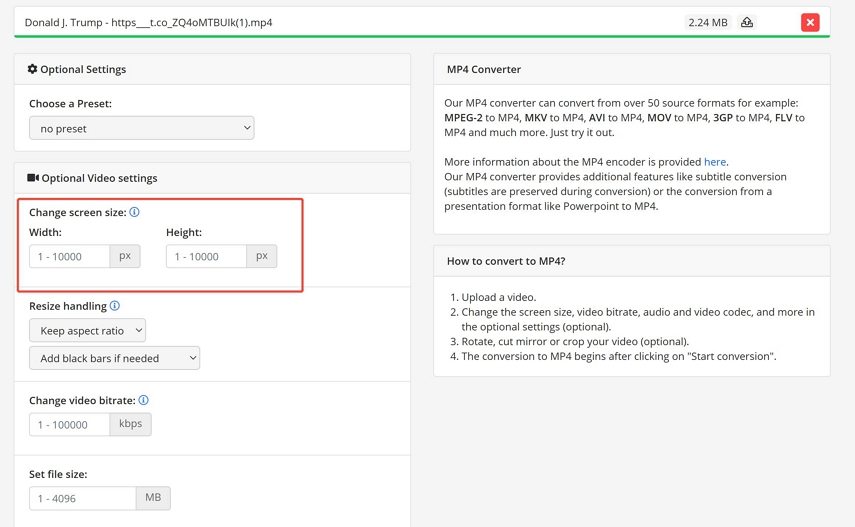Click the camera icon in Optional Video settings
The height and width of the screenshot is (527, 855).
point(33,178)
